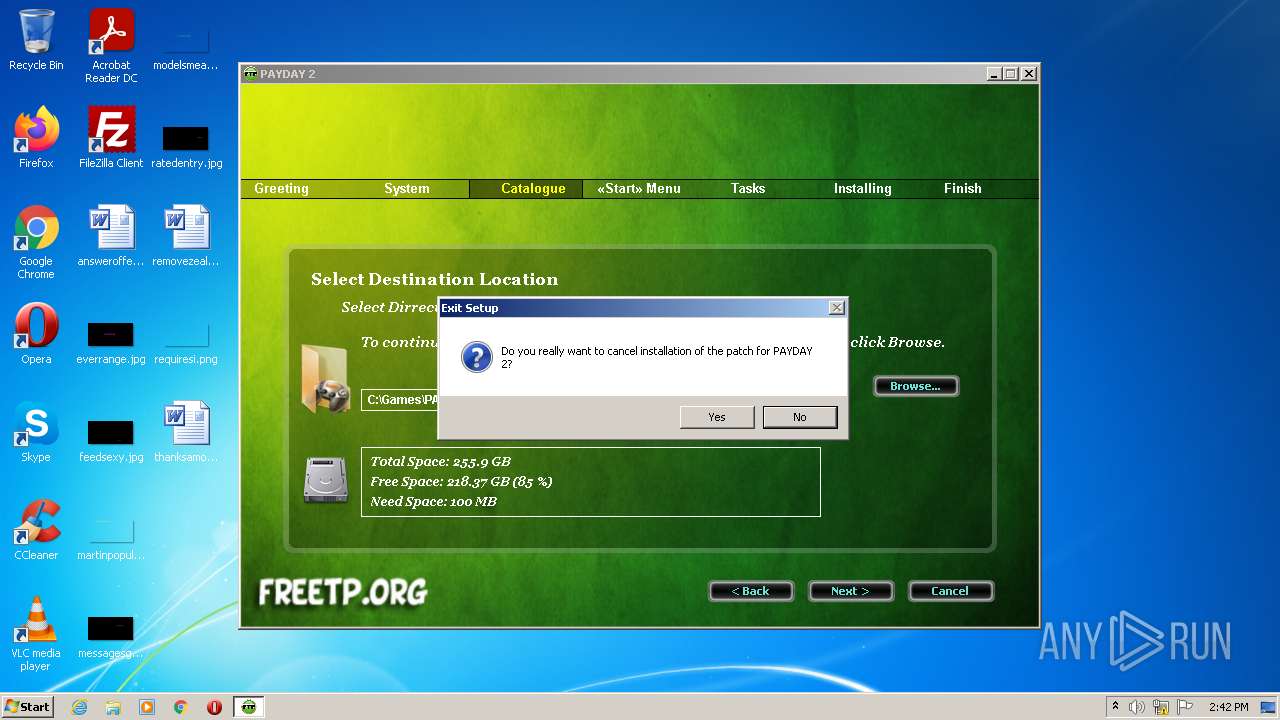This screenshot has width=1280, height=720.
Task: Select the Finish step tab
Action: point(963,188)
